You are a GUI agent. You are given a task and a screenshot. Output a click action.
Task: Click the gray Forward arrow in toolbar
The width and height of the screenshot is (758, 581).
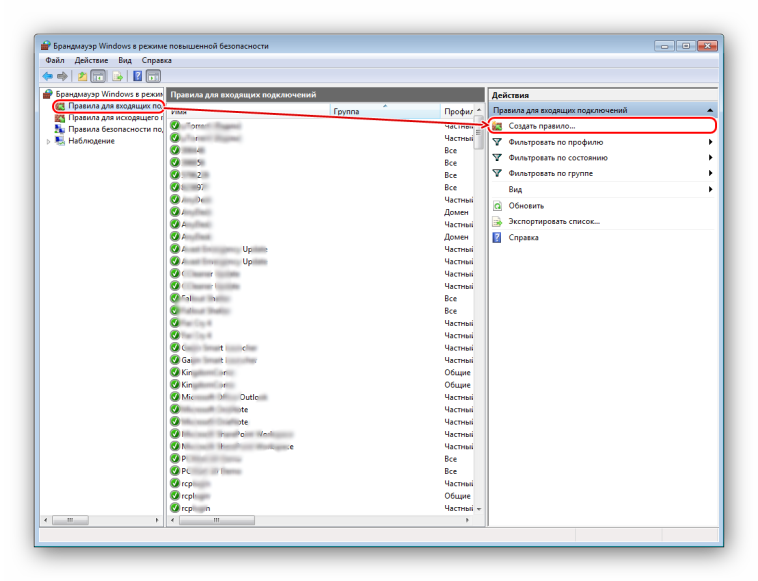pyautogui.click(x=62, y=76)
